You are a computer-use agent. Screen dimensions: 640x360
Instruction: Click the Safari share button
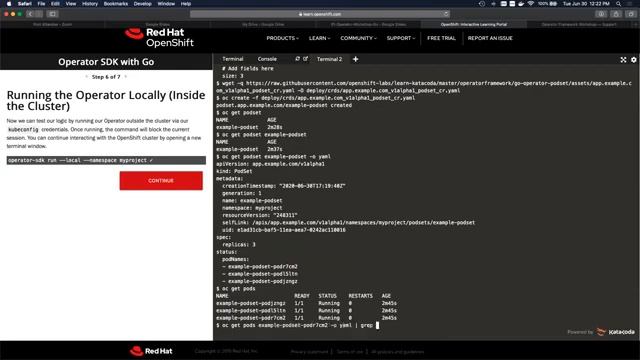pos(616,14)
